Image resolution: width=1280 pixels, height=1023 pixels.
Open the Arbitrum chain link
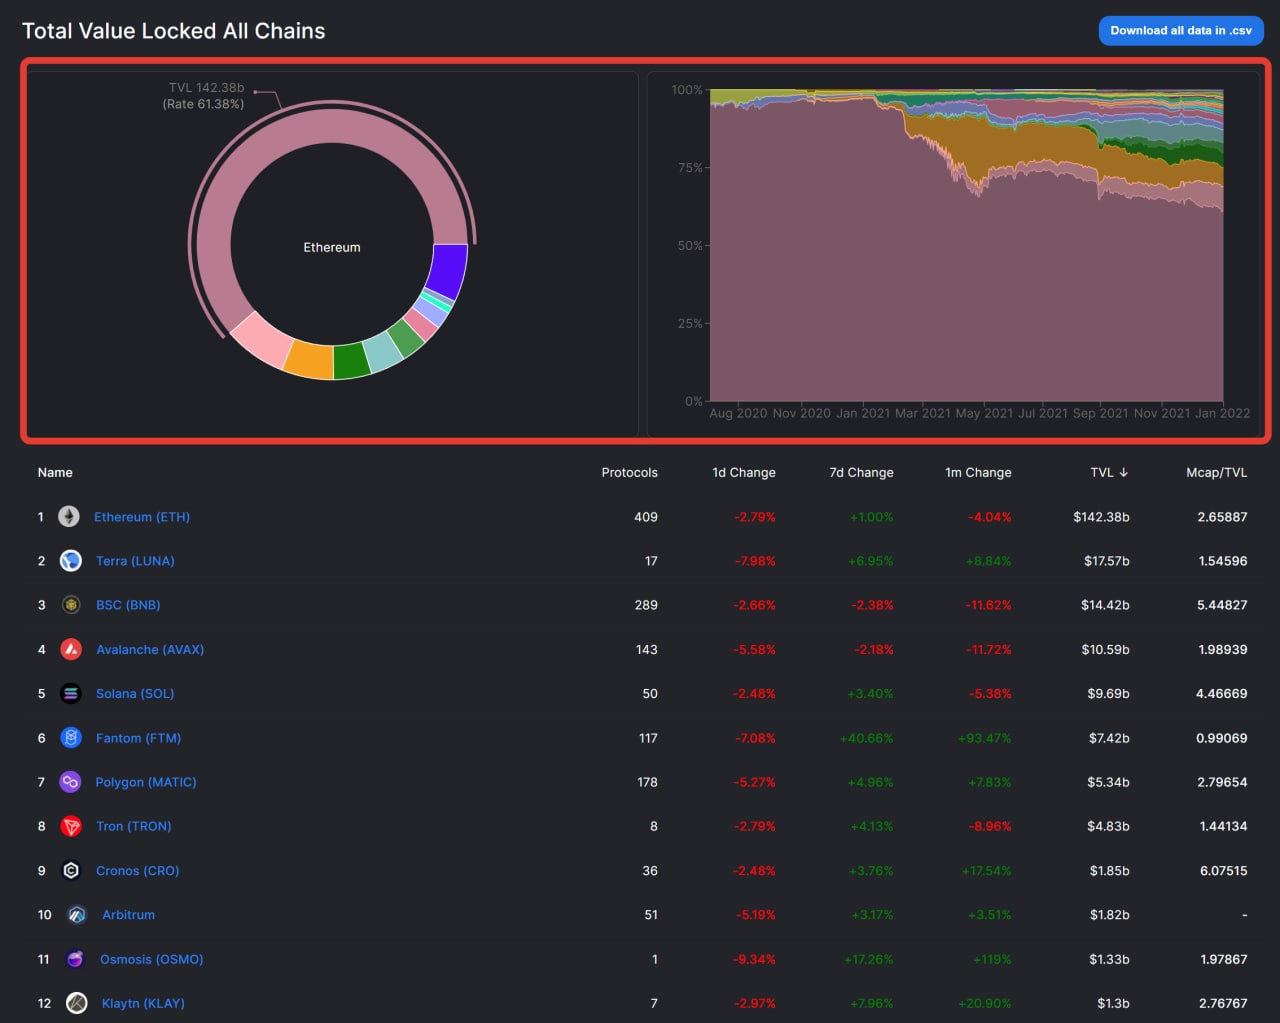coord(128,914)
